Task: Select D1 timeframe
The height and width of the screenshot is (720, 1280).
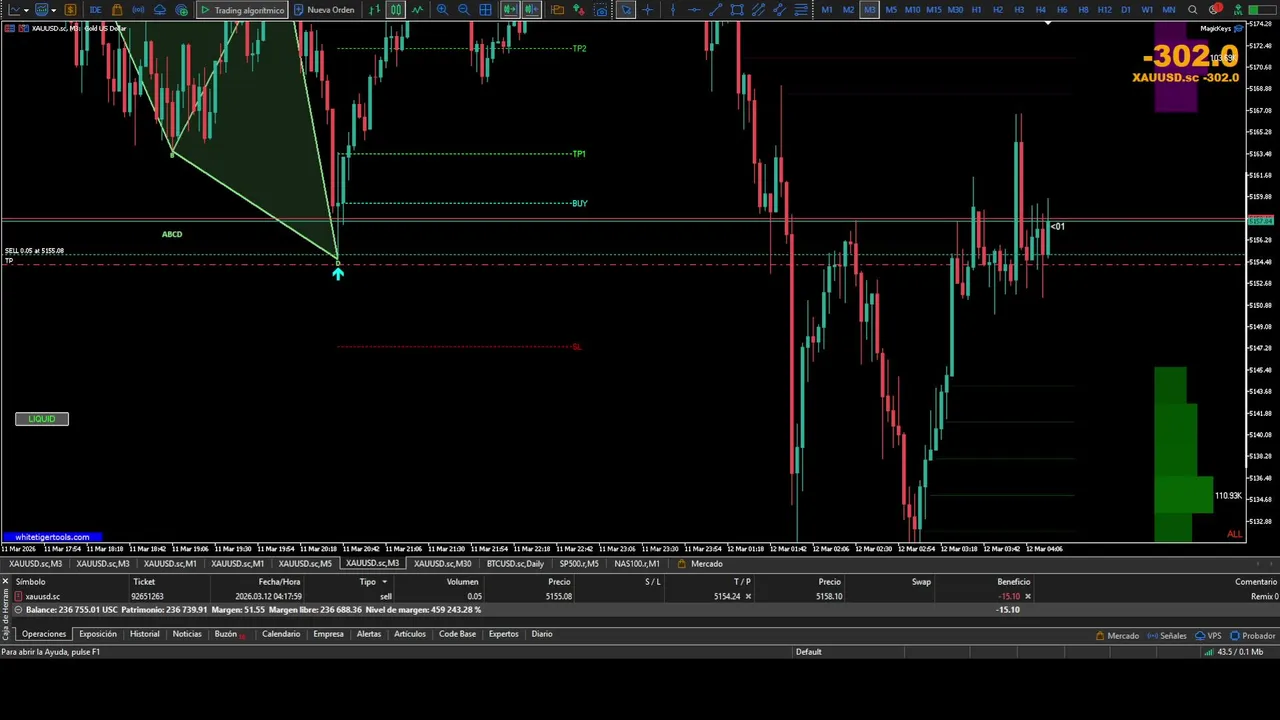Action: tap(1126, 10)
